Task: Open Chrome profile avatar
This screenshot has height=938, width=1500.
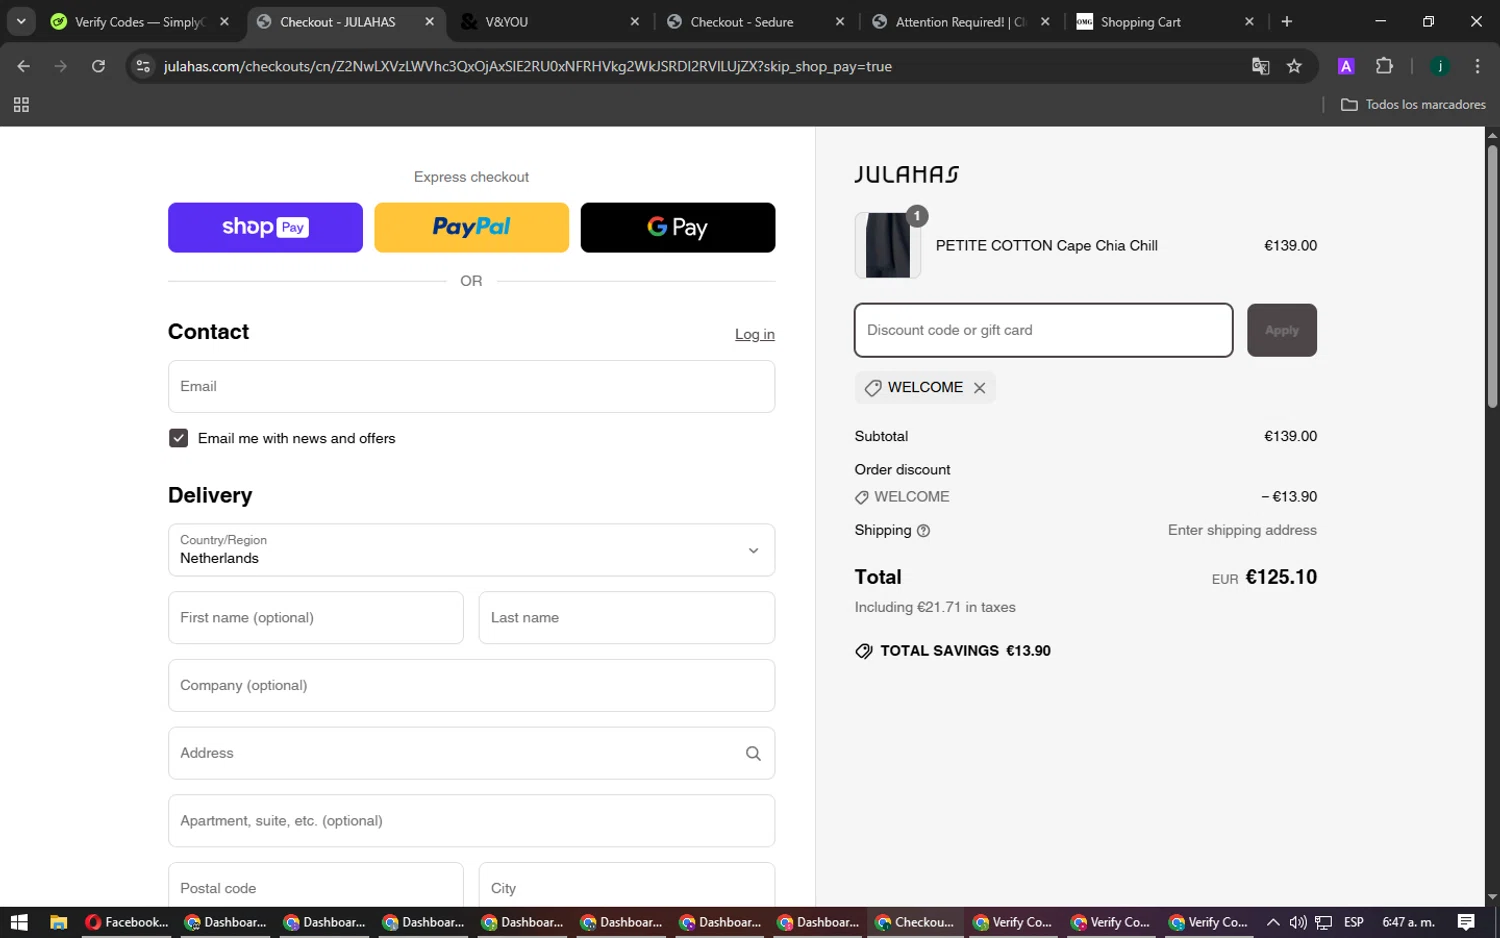Action: (x=1440, y=66)
